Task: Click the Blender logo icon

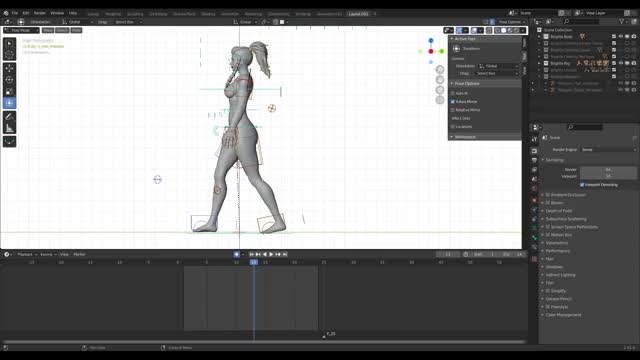Action: [x=6, y=13]
